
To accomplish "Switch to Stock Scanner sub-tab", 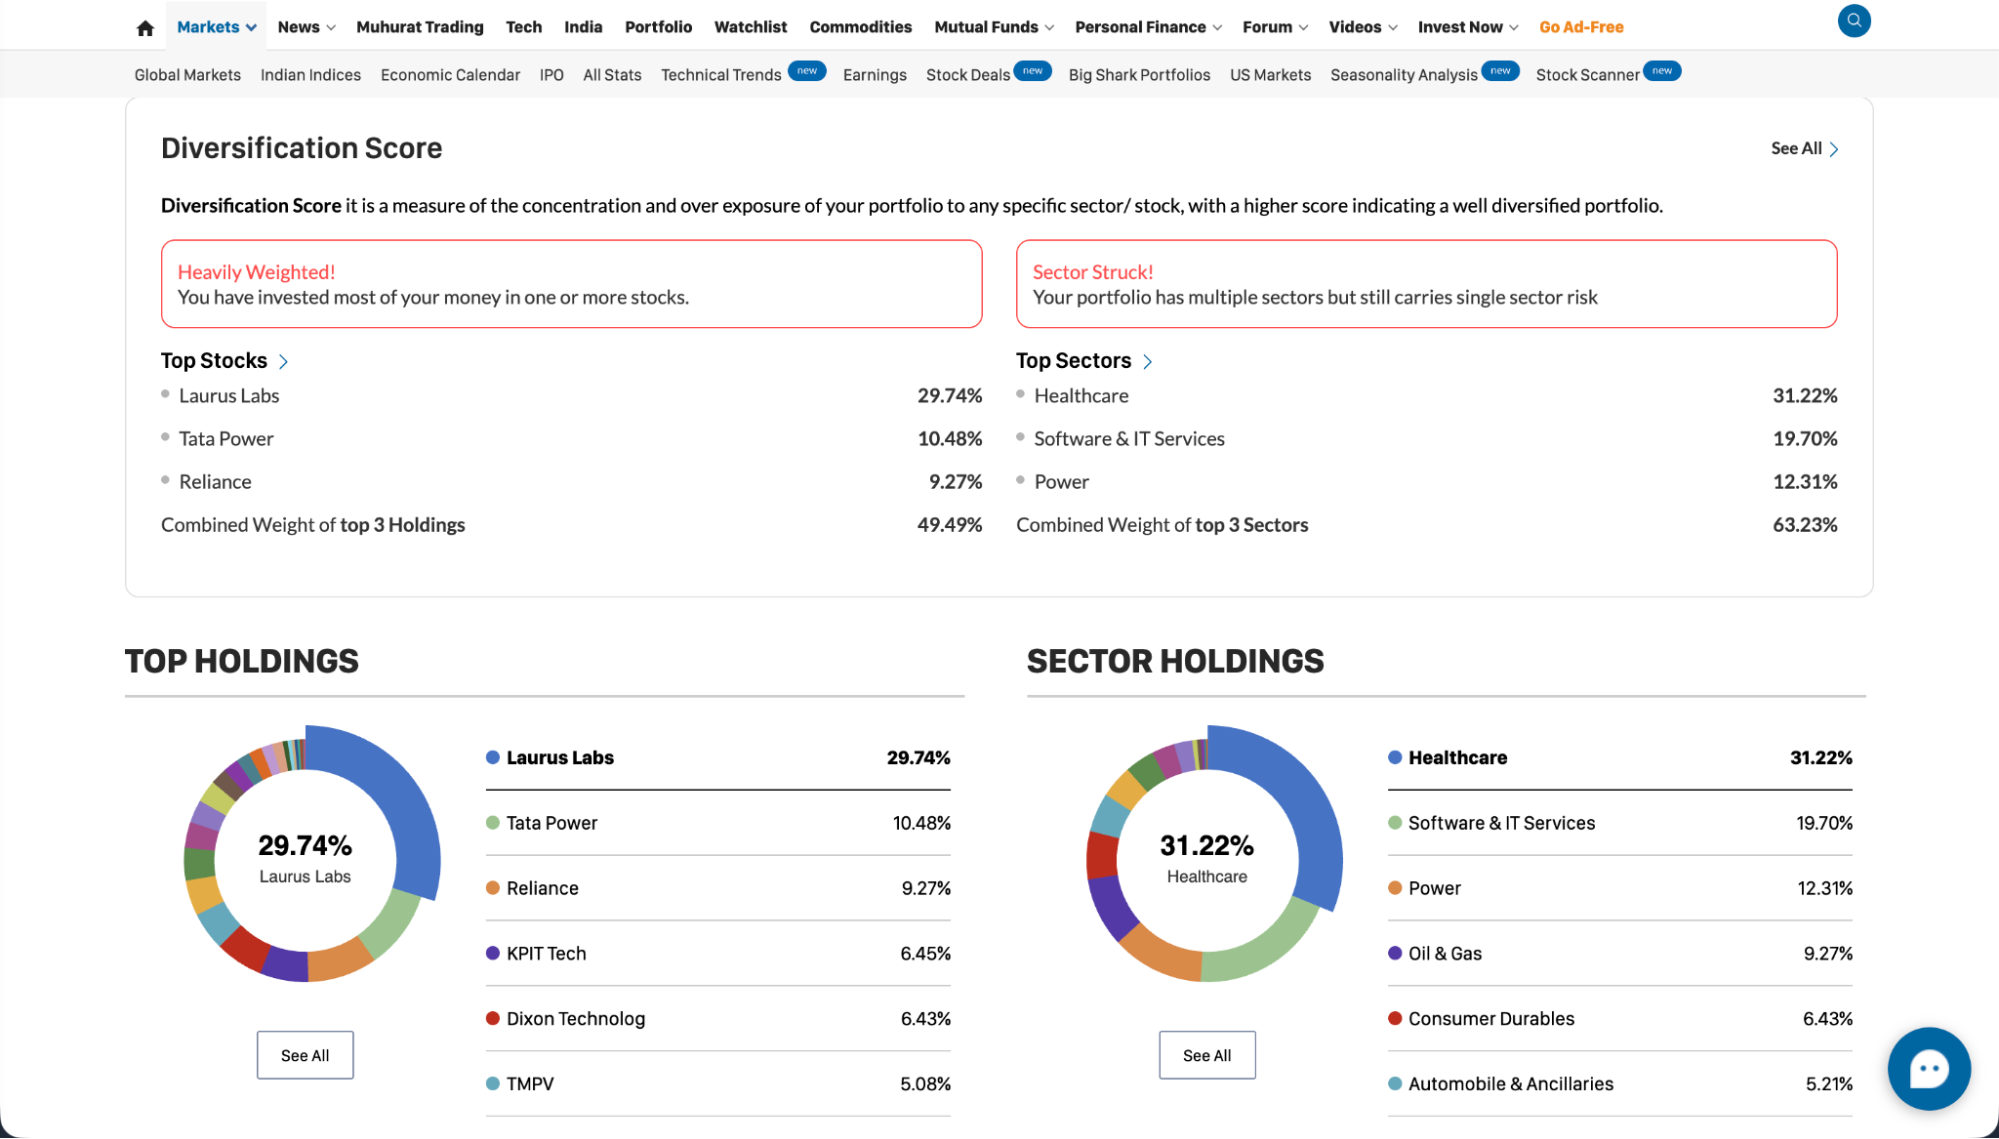I will [x=1587, y=75].
